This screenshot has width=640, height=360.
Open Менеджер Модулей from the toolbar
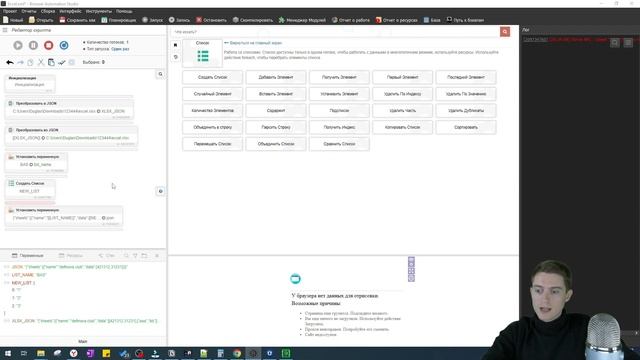(x=302, y=20)
